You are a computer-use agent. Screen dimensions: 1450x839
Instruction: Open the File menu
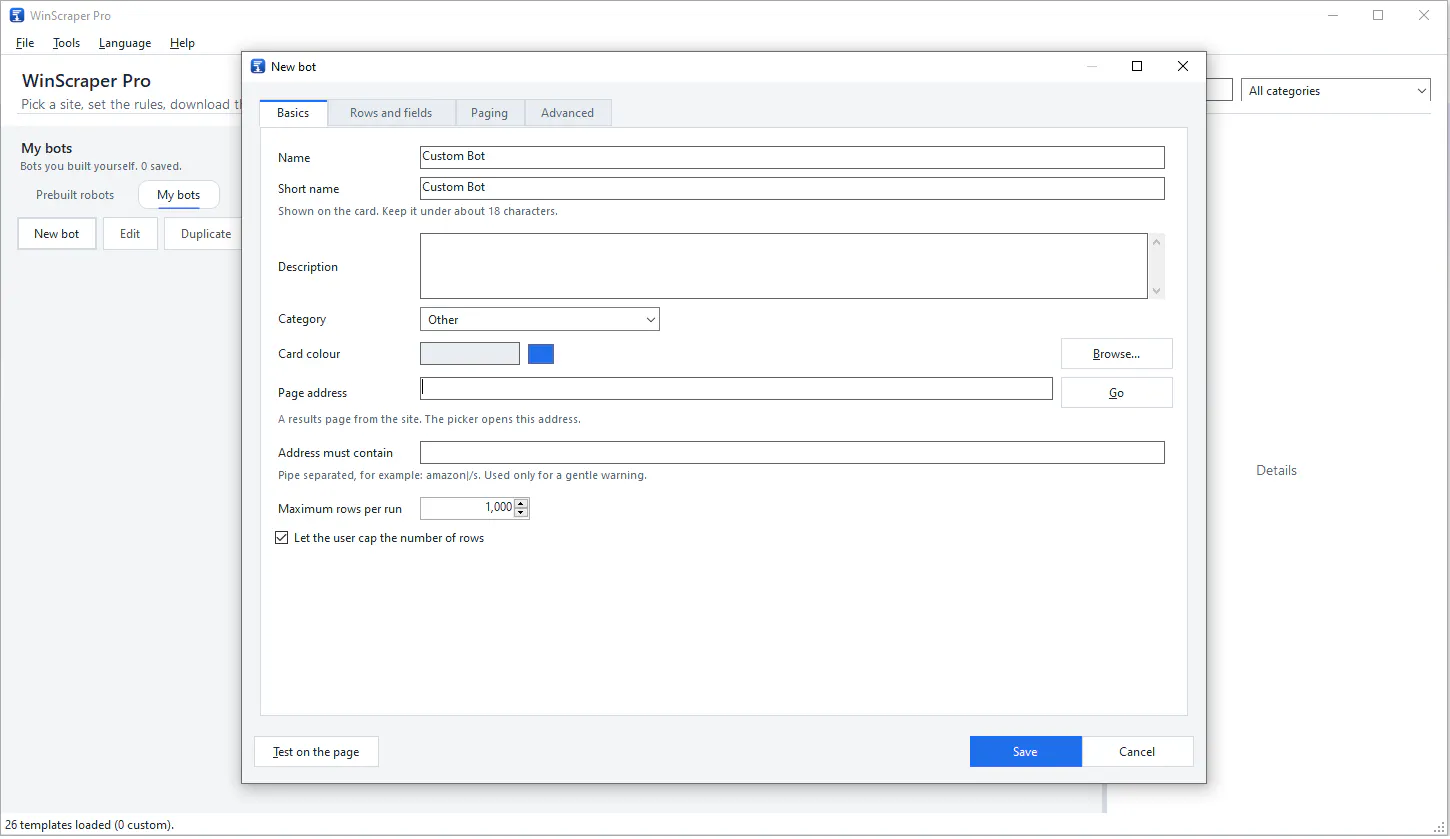click(25, 43)
